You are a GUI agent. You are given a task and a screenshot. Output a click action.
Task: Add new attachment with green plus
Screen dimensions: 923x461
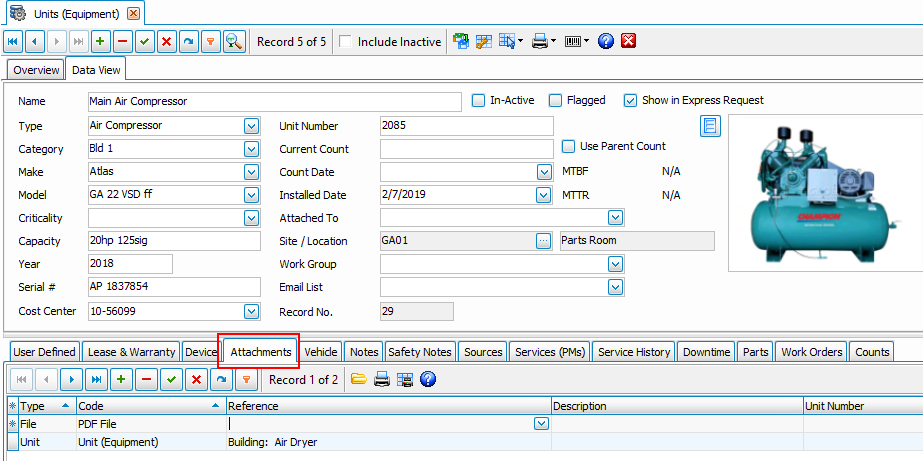[x=121, y=380]
